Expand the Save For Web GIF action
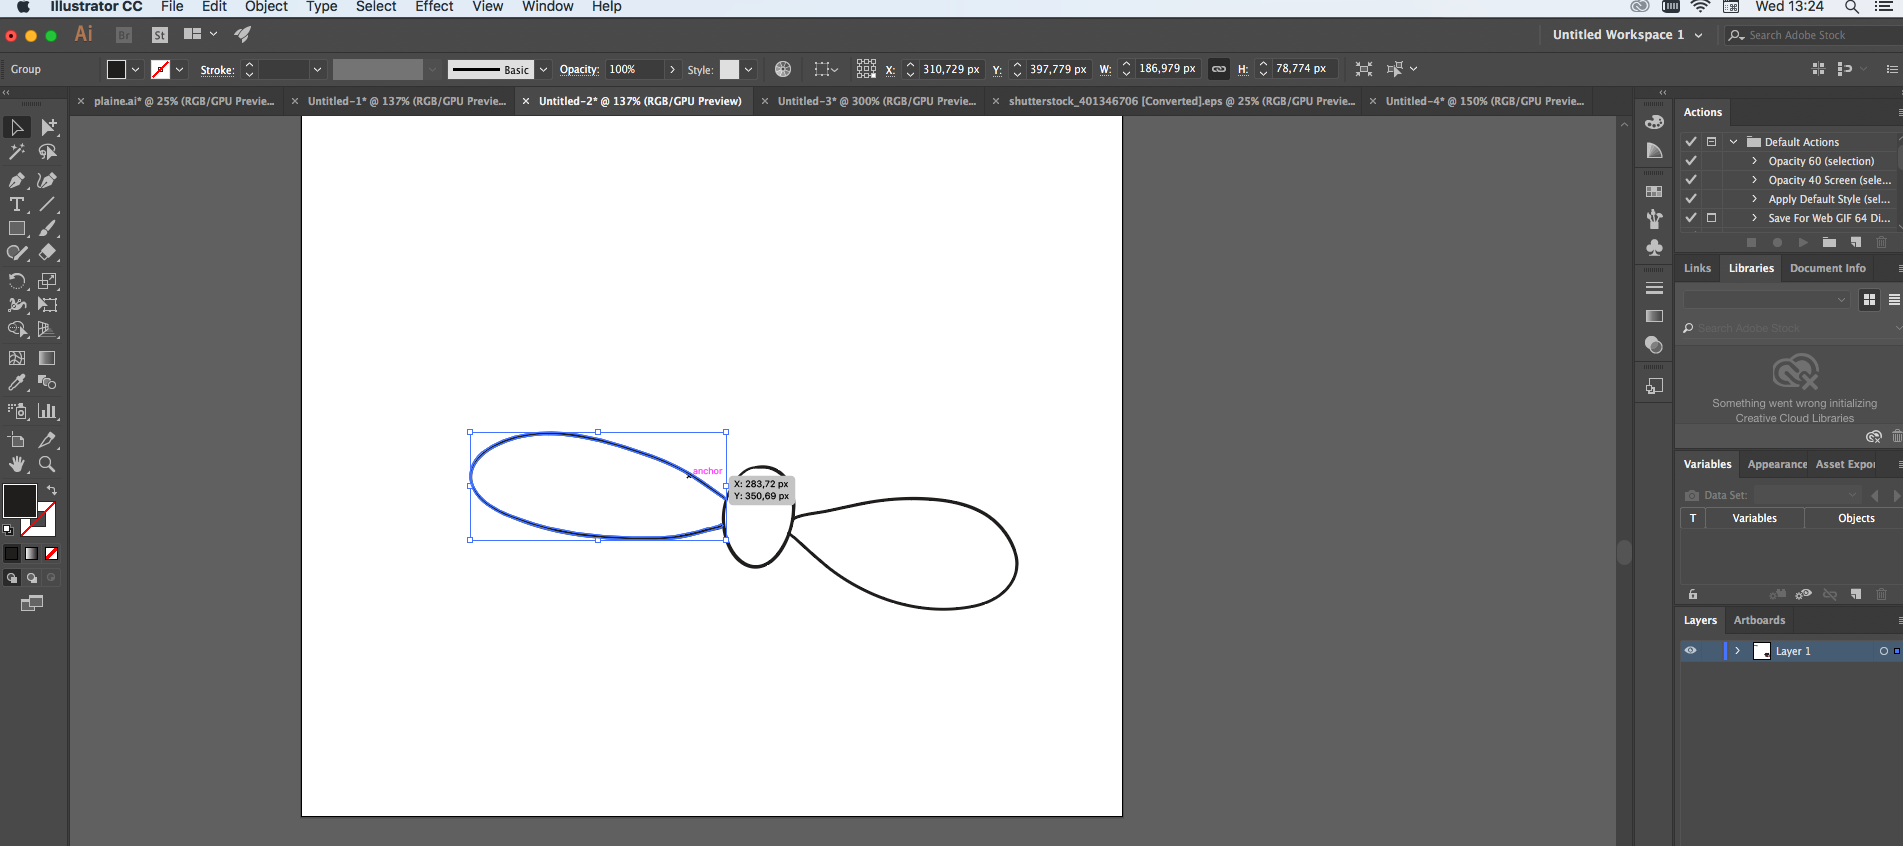Image resolution: width=1903 pixels, height=846 pixels. coord(1754,218)
